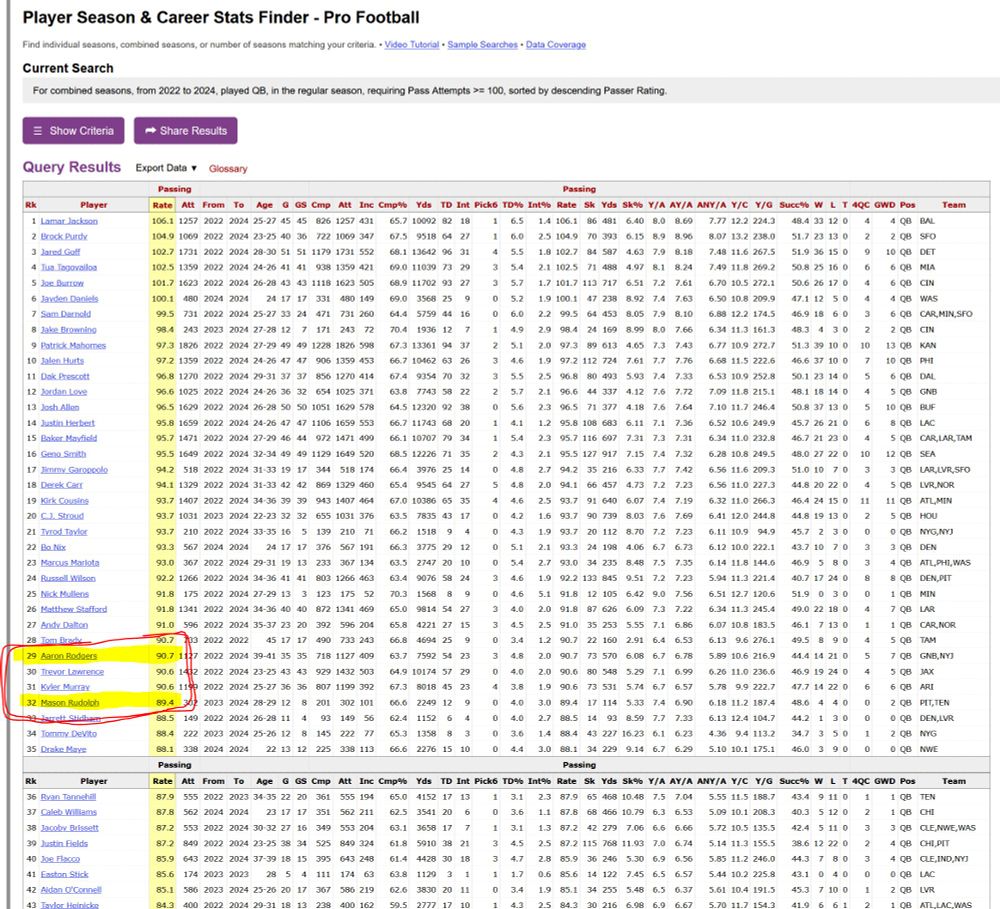This screenshot has height=909, width=1000.
Task: Sort by top Pick6 column header
Action: coord(485,205)
